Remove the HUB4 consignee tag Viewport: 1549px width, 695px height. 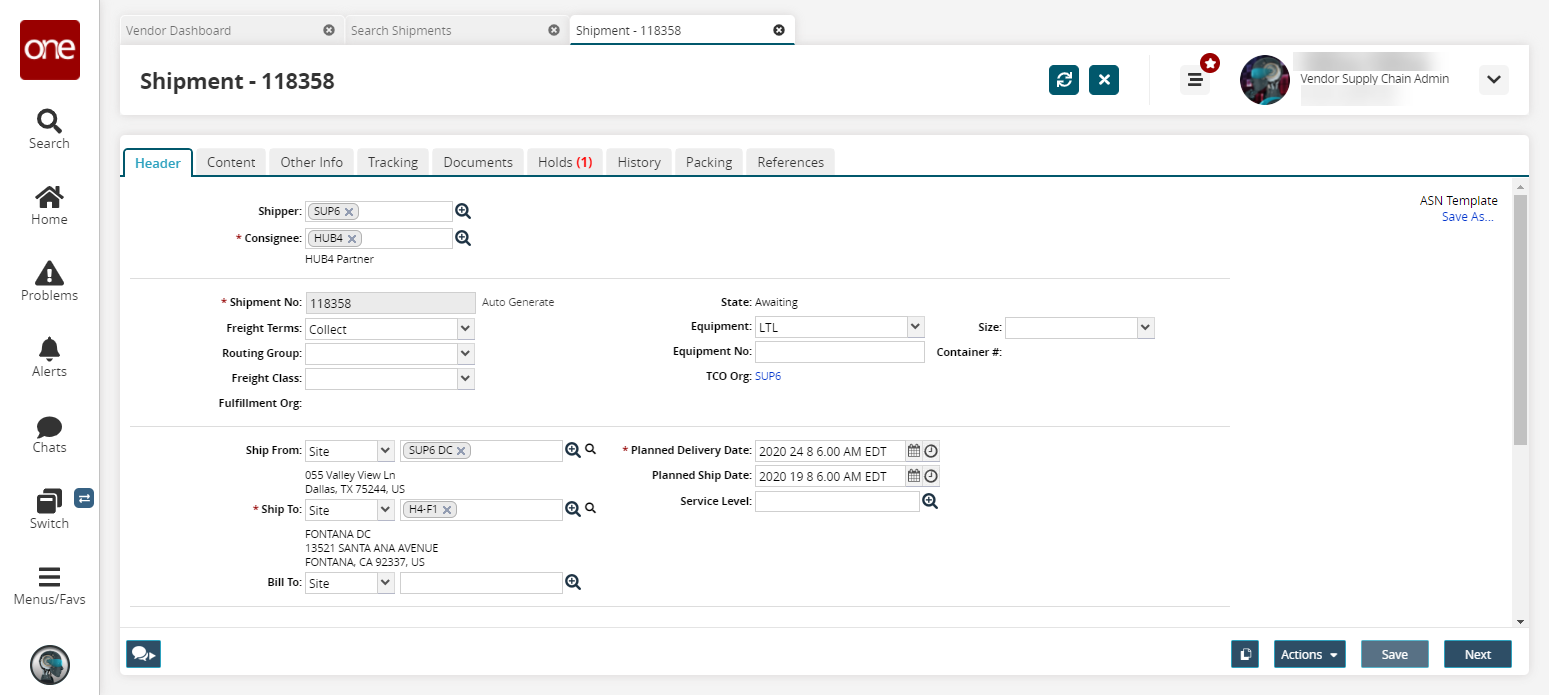point(353,239)
